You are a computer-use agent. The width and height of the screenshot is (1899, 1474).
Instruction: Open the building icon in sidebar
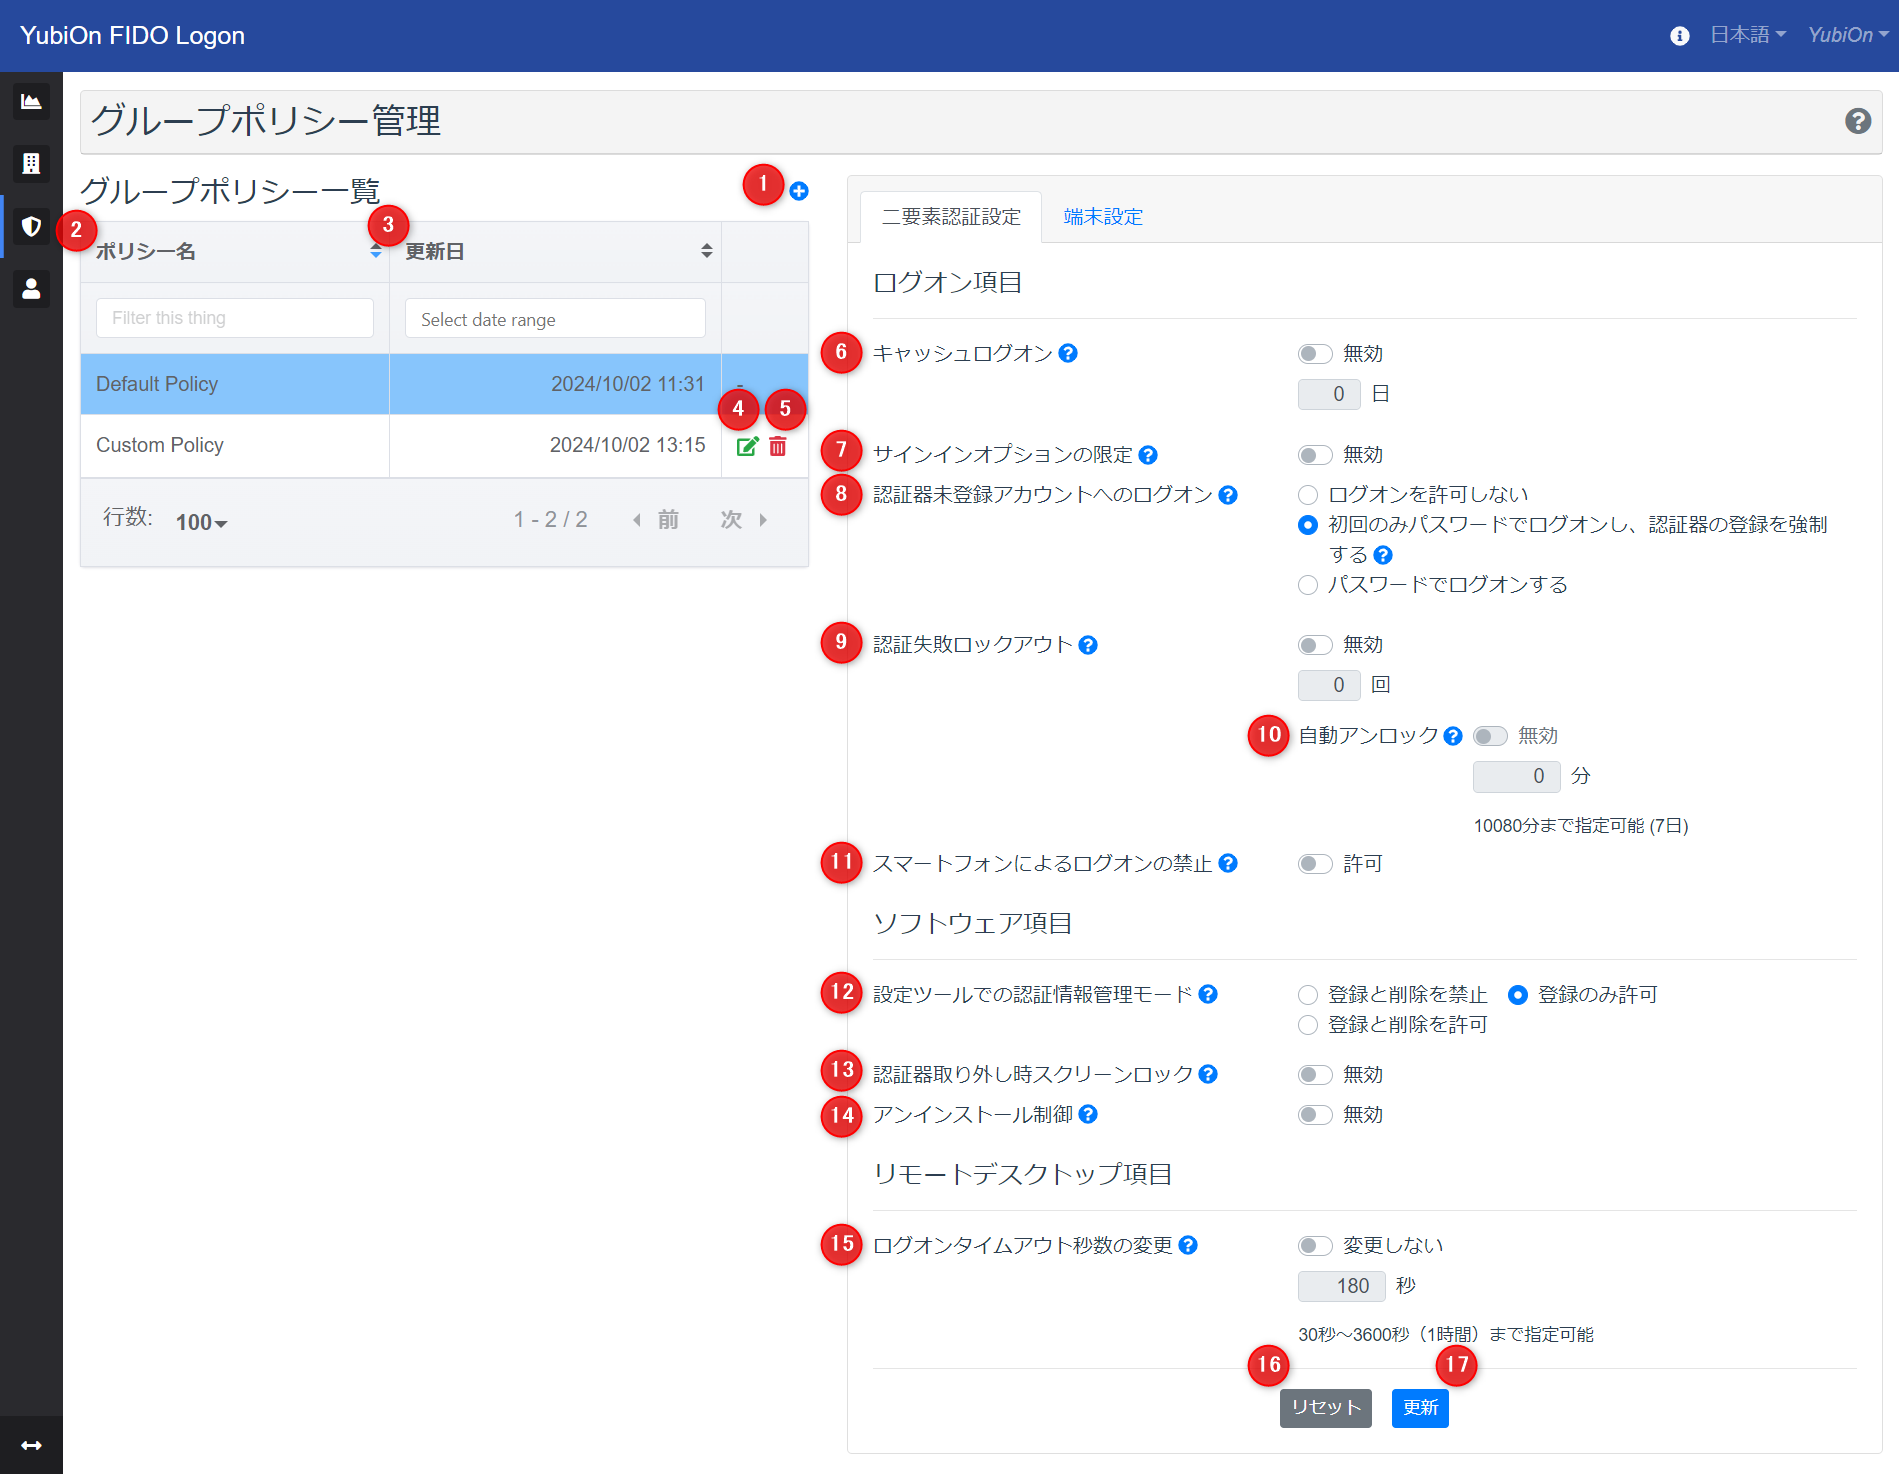point(31,163)
